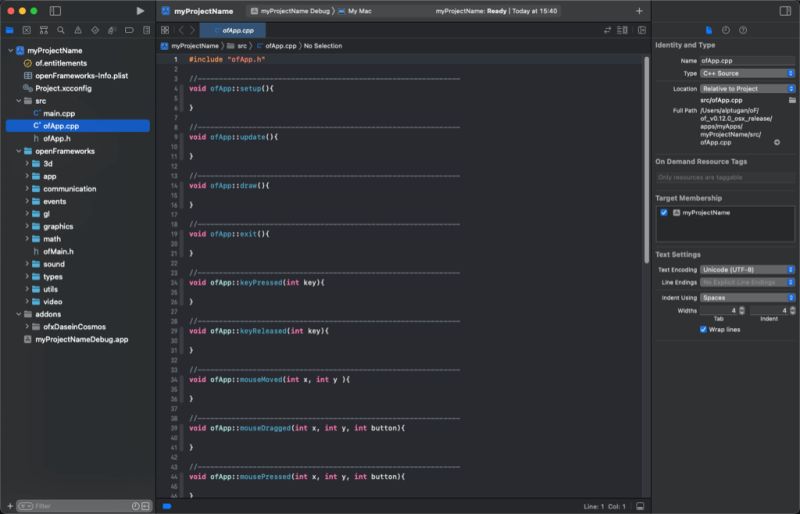Open the Type dropdown showing C++ Source

click(x=747, y=74)
